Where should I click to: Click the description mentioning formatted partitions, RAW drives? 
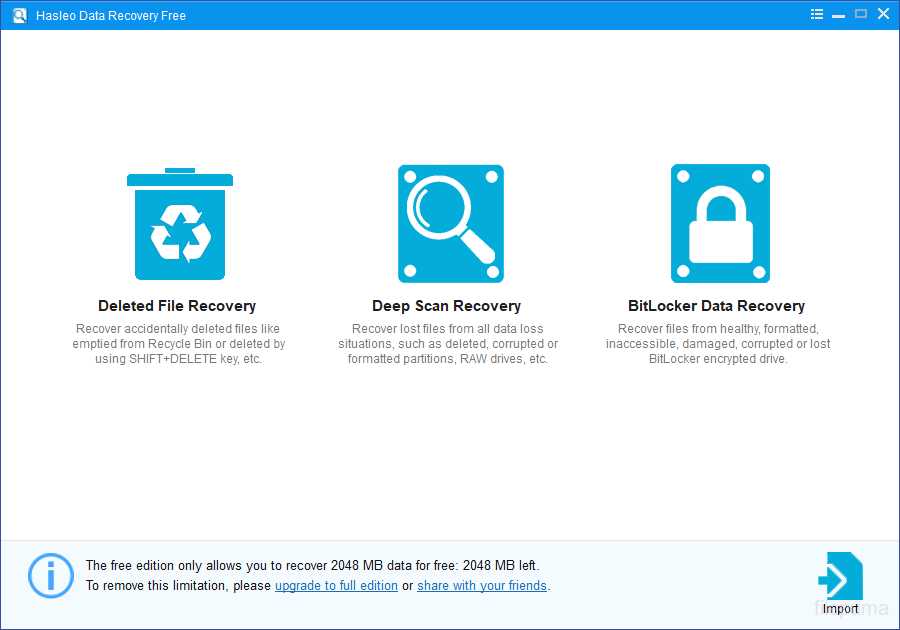447,344
